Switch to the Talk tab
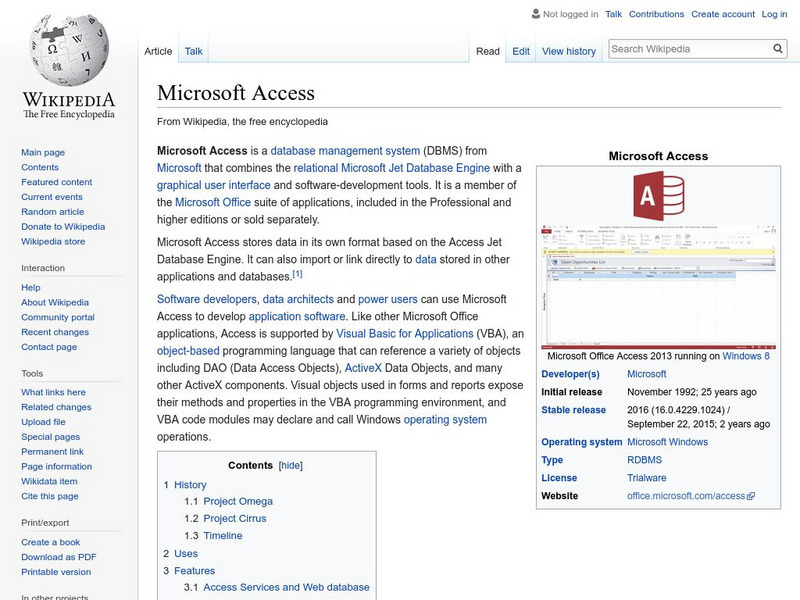Image resolution: width=800 pixels, height=600 pixels. tap(193, 51)
